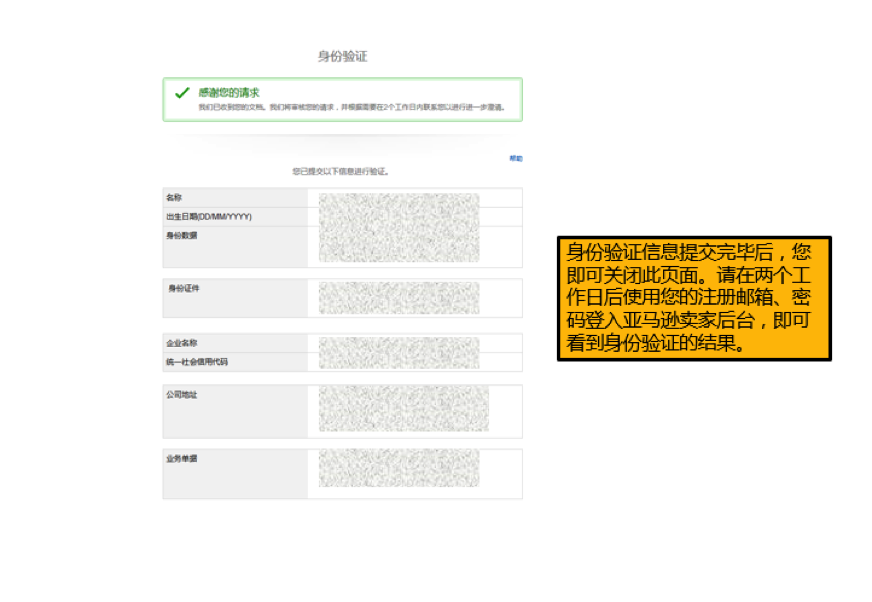Click the 身份验证 page title

coord(342,57)
